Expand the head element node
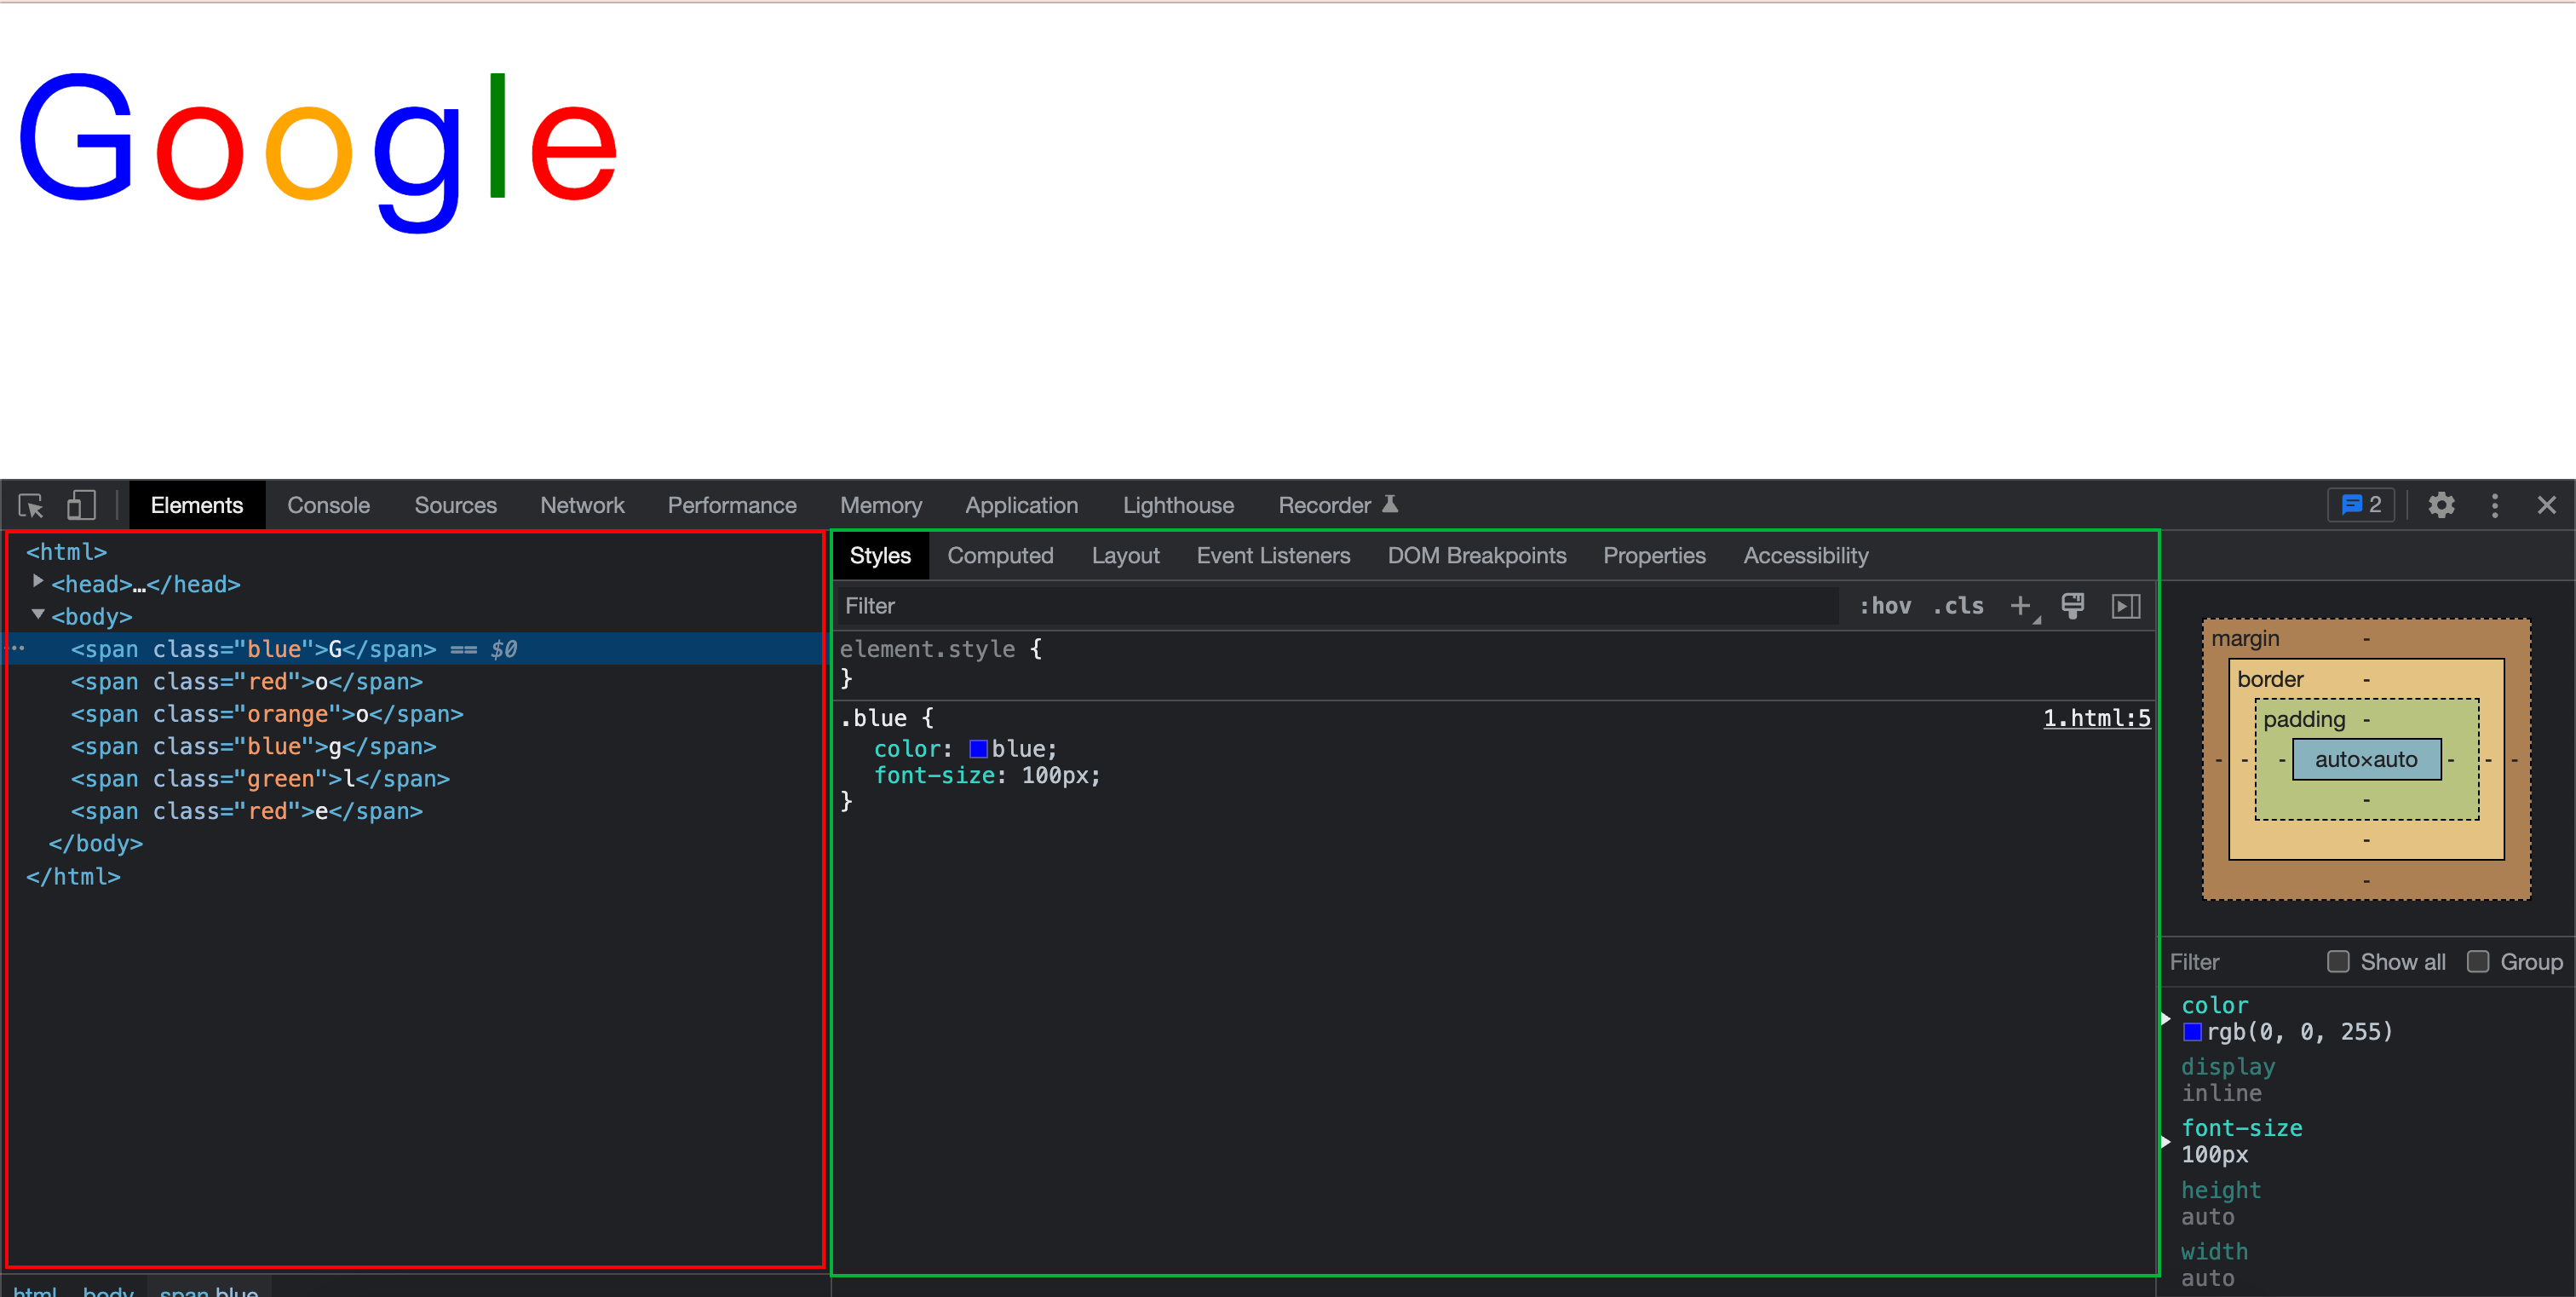 click(x=38, y=582)
